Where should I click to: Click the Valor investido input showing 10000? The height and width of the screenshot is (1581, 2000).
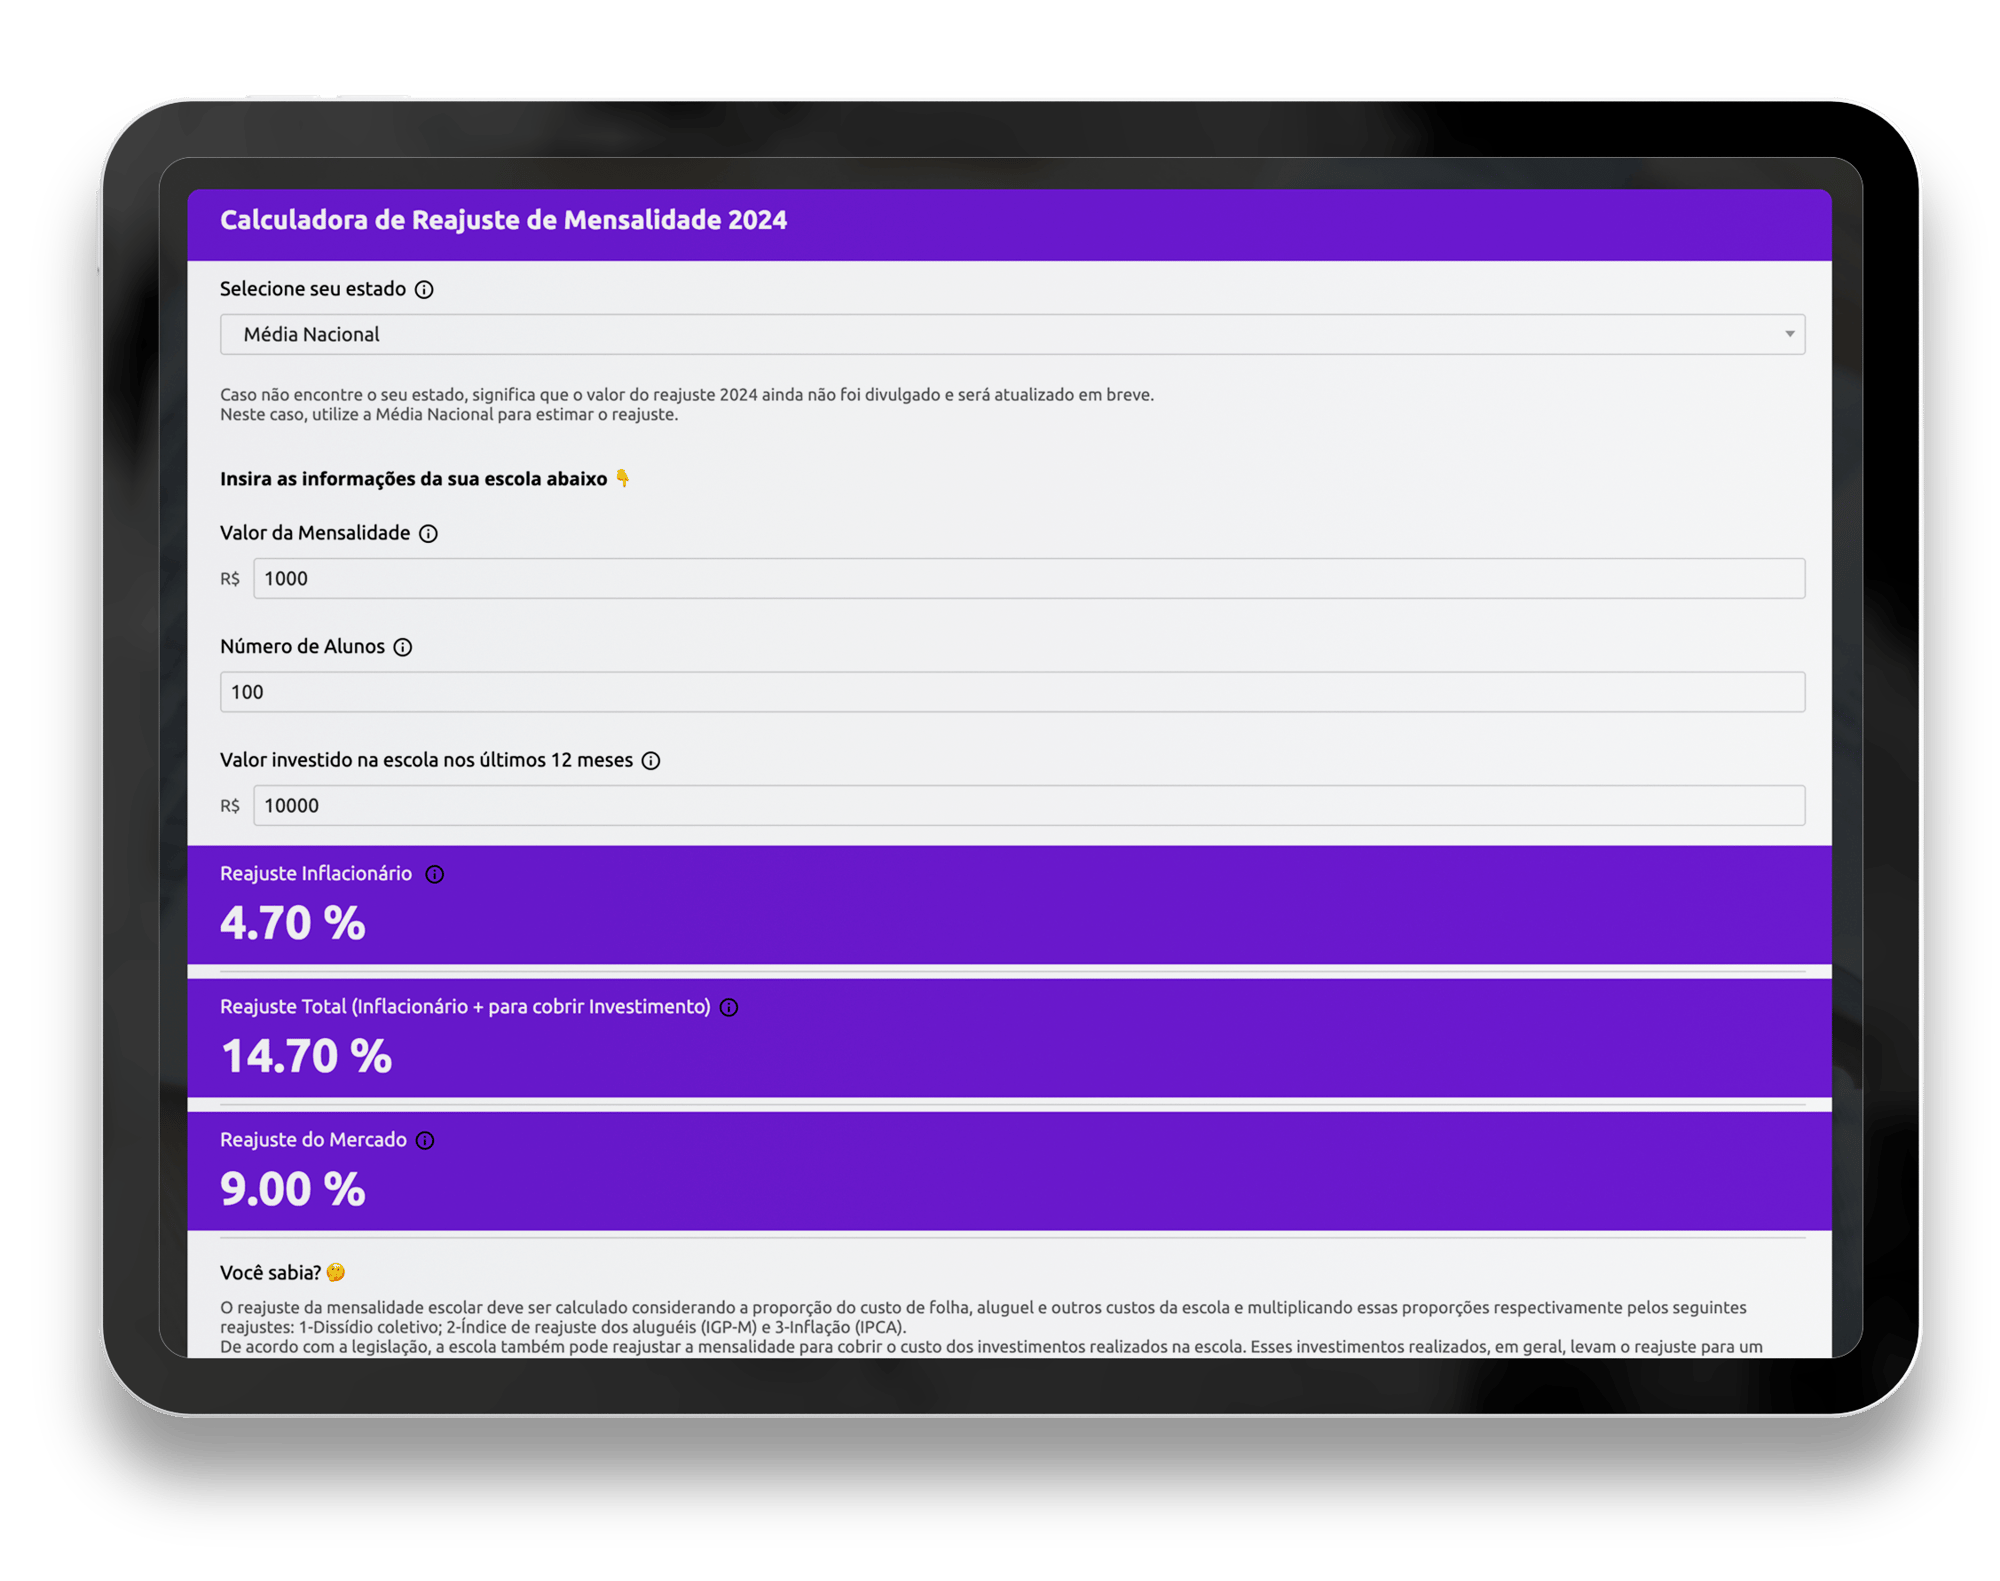[x=1028, y=805]
